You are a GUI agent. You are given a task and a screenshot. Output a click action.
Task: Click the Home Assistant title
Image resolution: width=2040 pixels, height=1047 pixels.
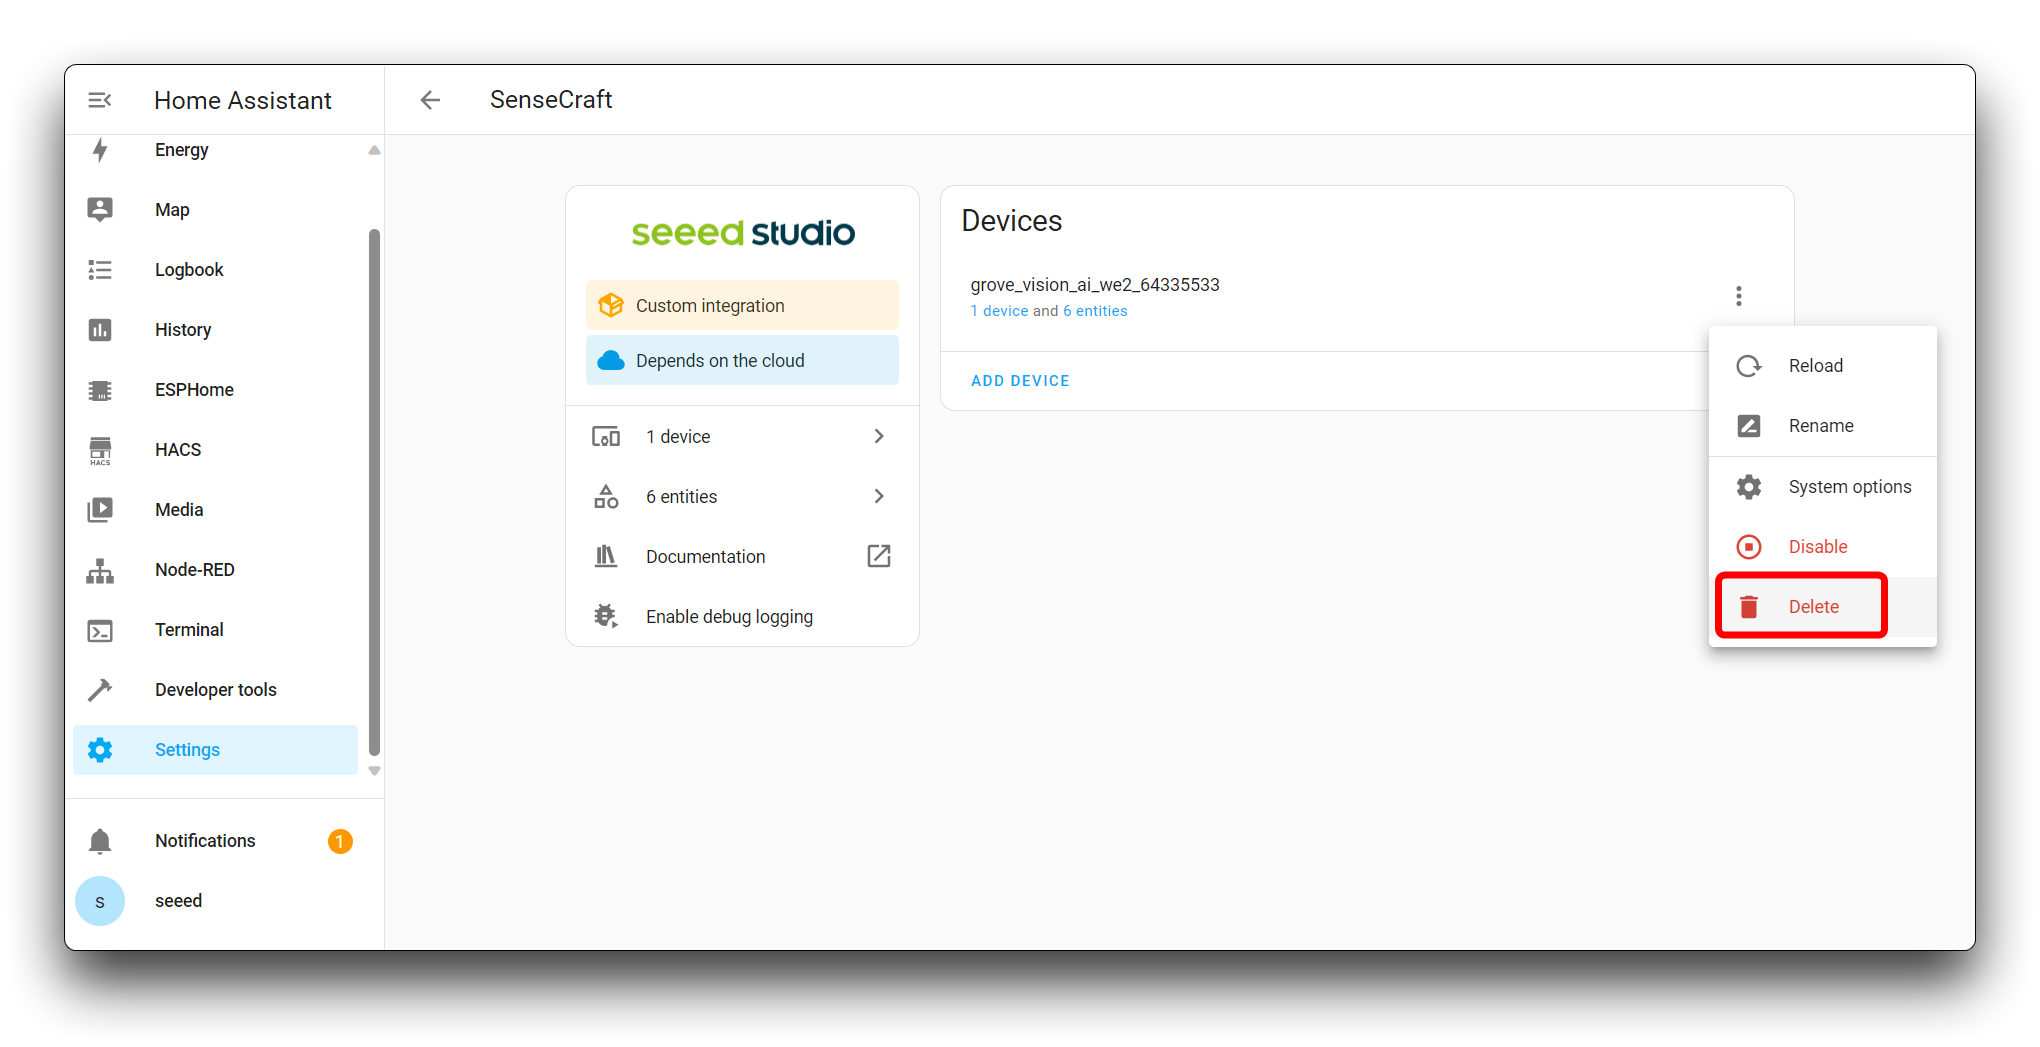243,100
